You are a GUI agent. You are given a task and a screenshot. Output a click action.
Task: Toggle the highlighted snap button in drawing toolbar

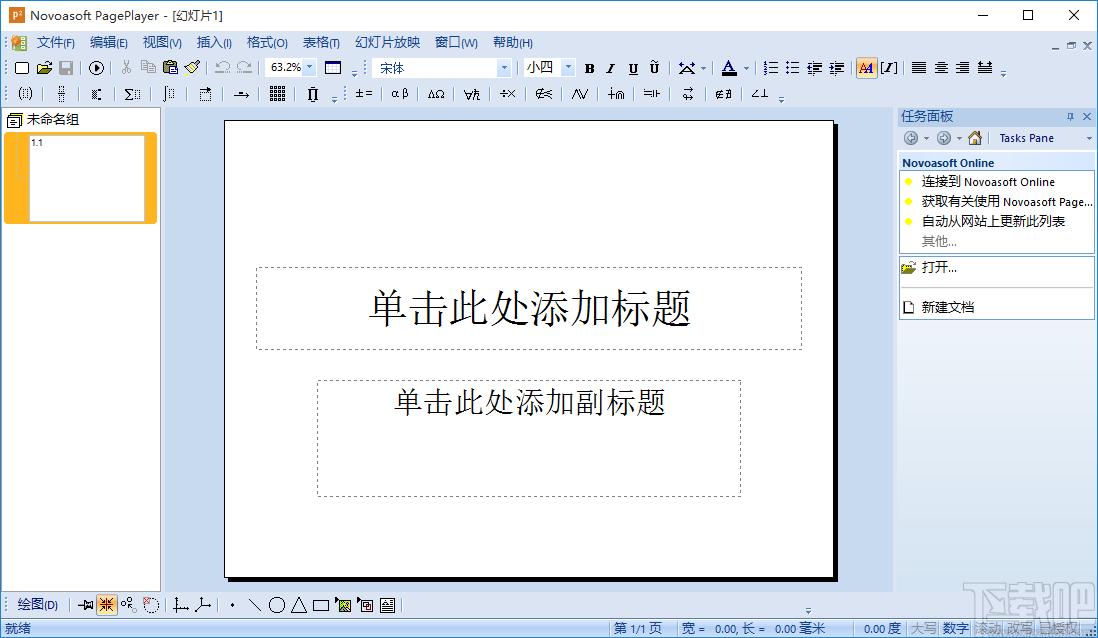pos(106,605)
